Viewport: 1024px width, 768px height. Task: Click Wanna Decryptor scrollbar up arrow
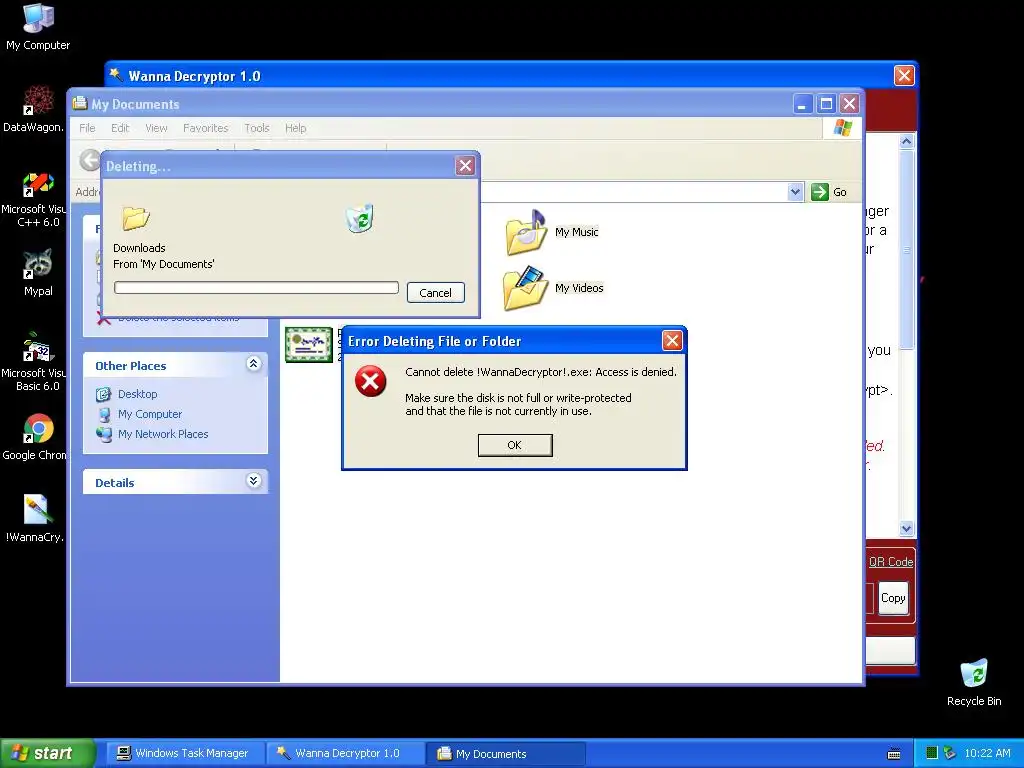(906, 141)
